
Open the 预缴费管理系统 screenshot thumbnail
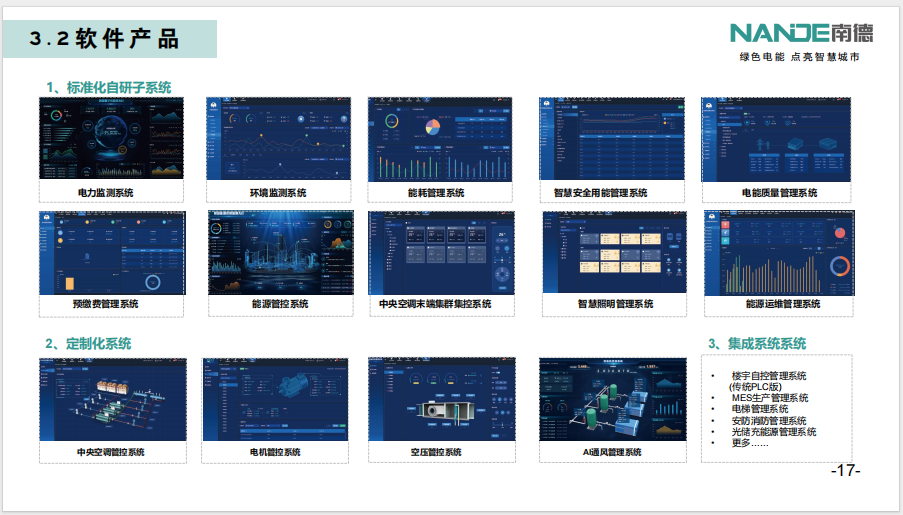tap(111, 252)
